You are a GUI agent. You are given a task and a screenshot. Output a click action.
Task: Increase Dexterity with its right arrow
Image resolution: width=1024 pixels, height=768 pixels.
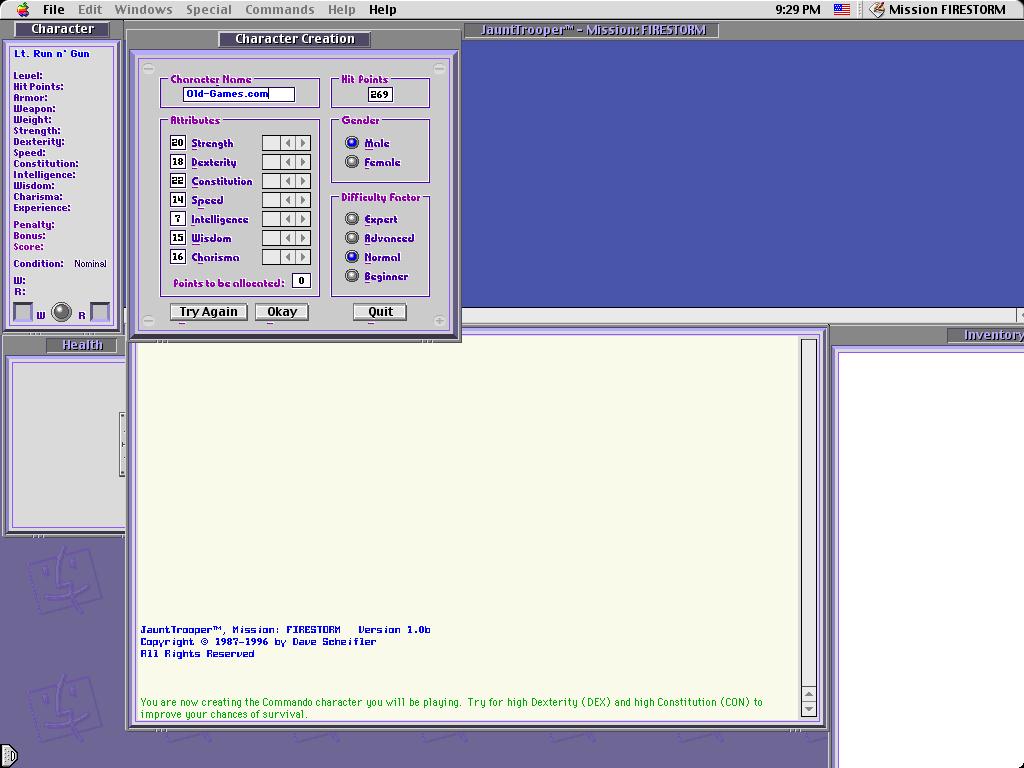tap(303, 162)
